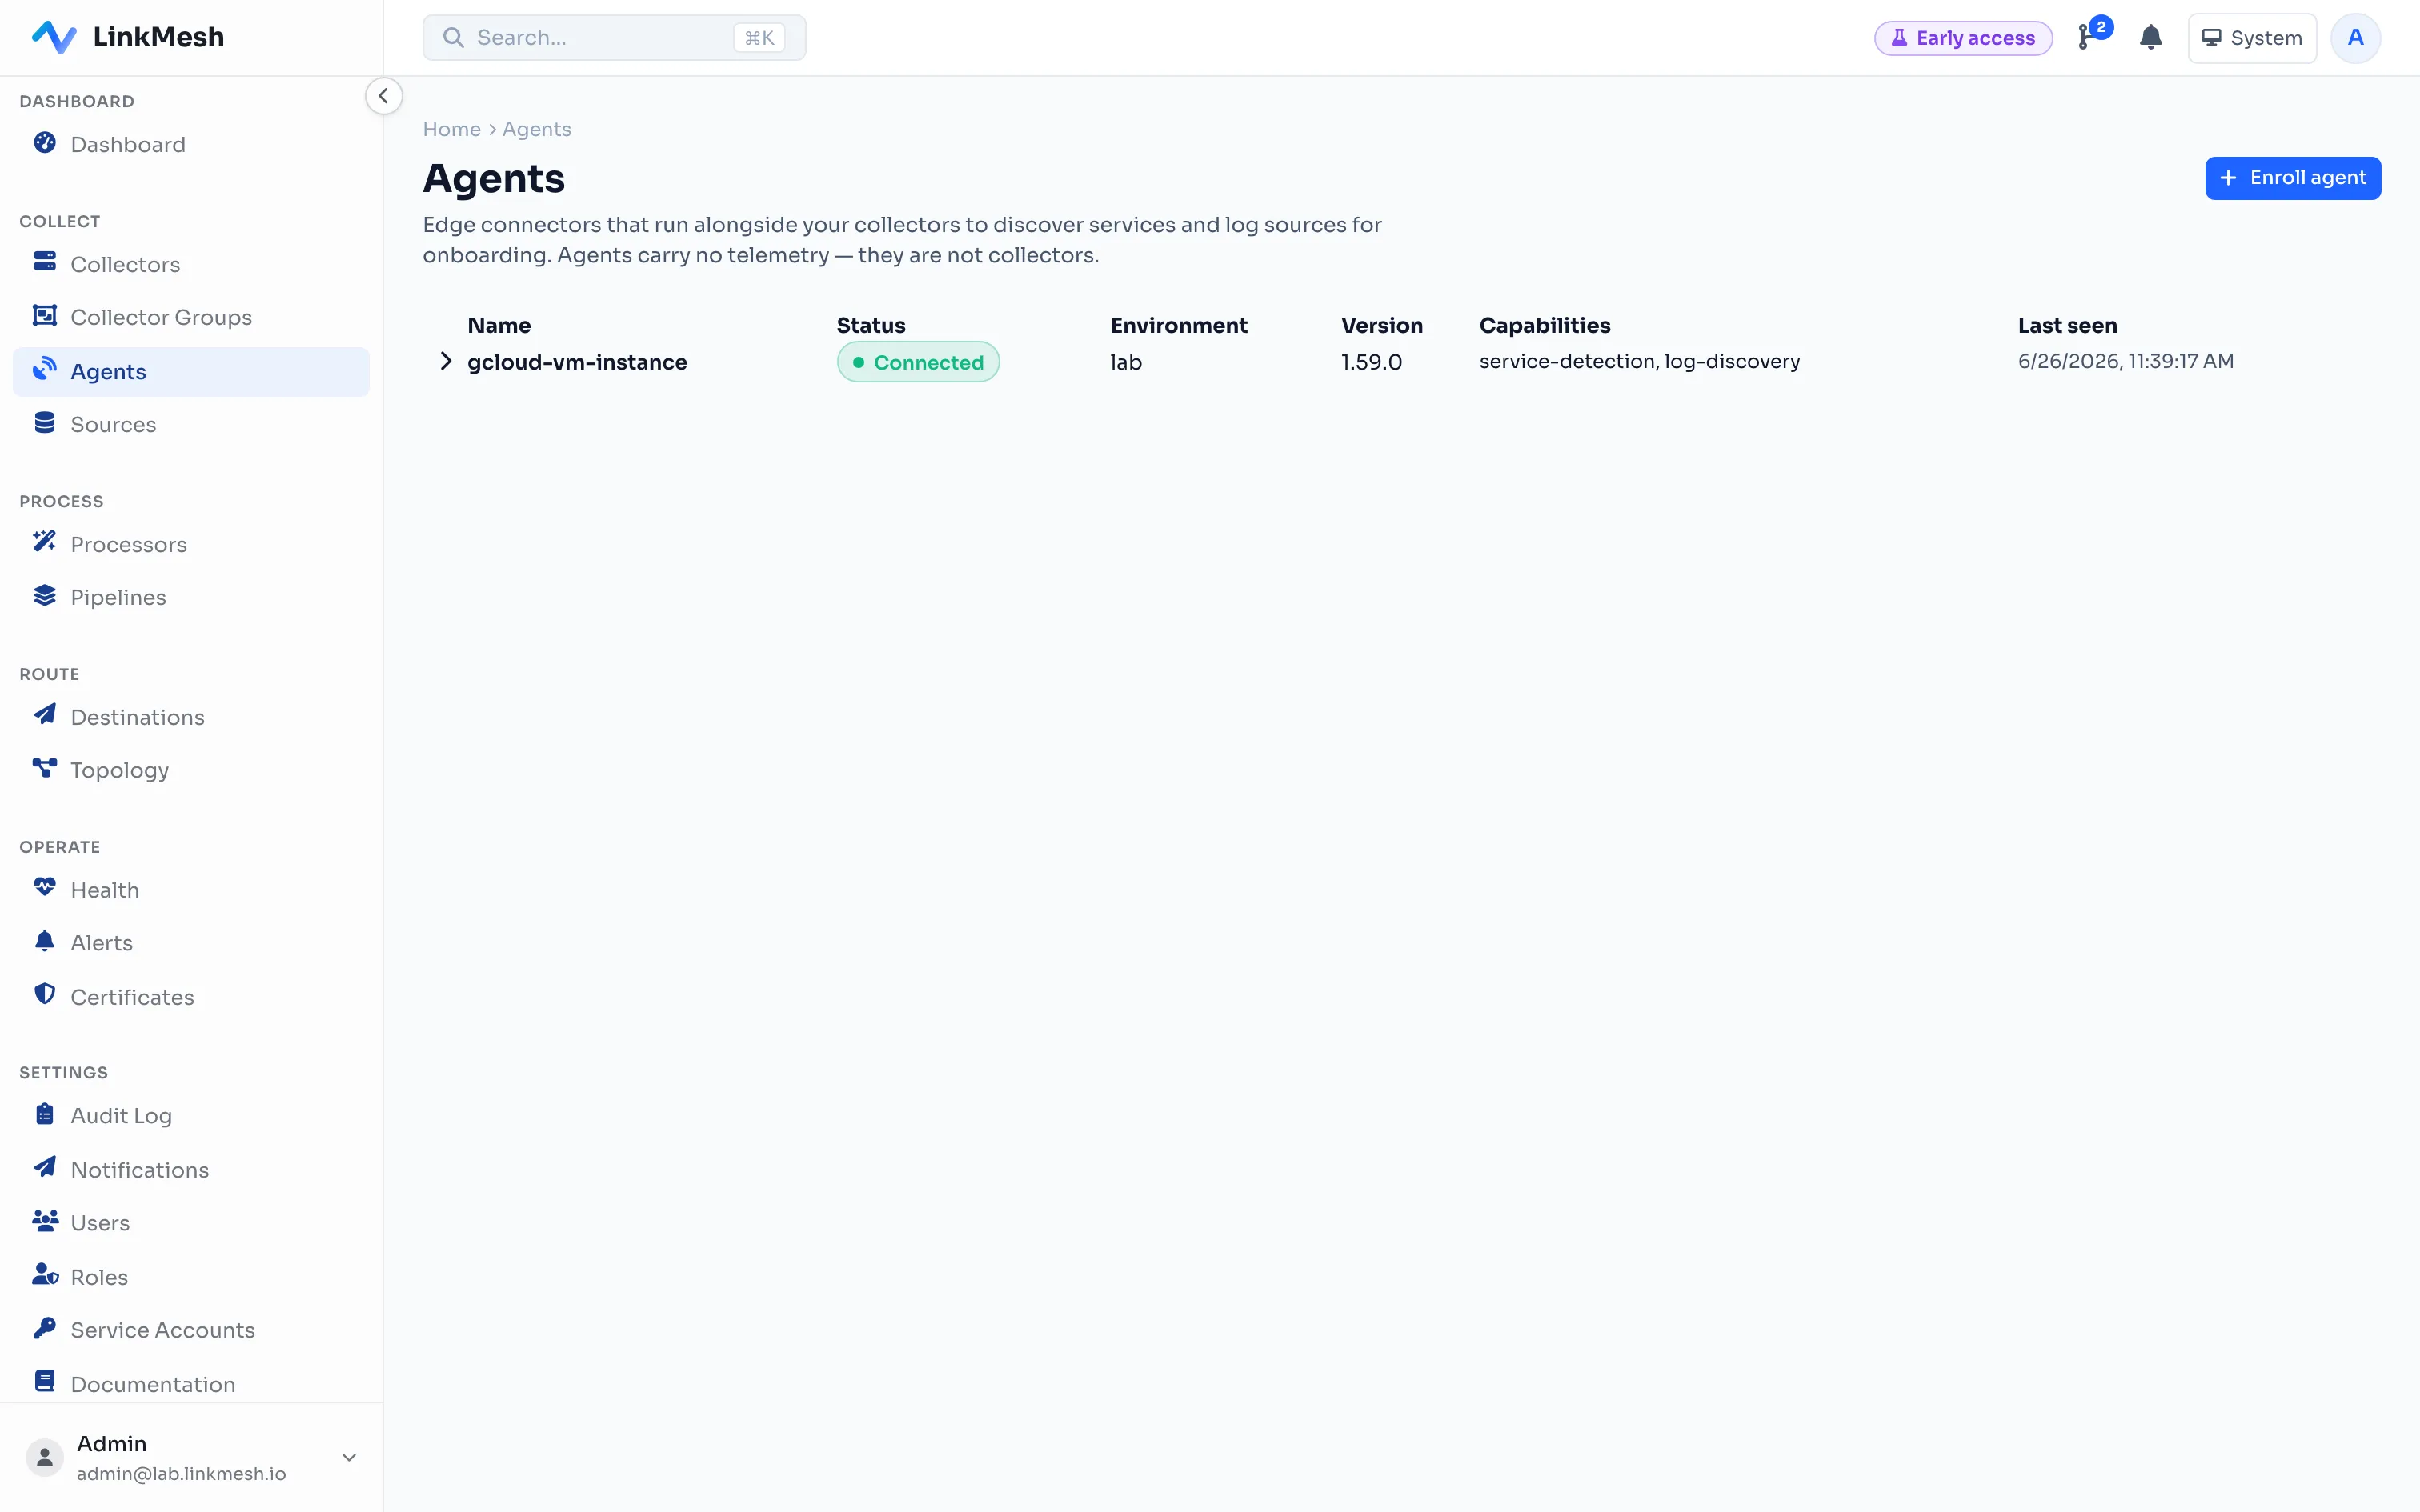This screenshot has width=2420, height=1512.
Task: Click the Enroll agent button
Action: tap(2293, 178)
